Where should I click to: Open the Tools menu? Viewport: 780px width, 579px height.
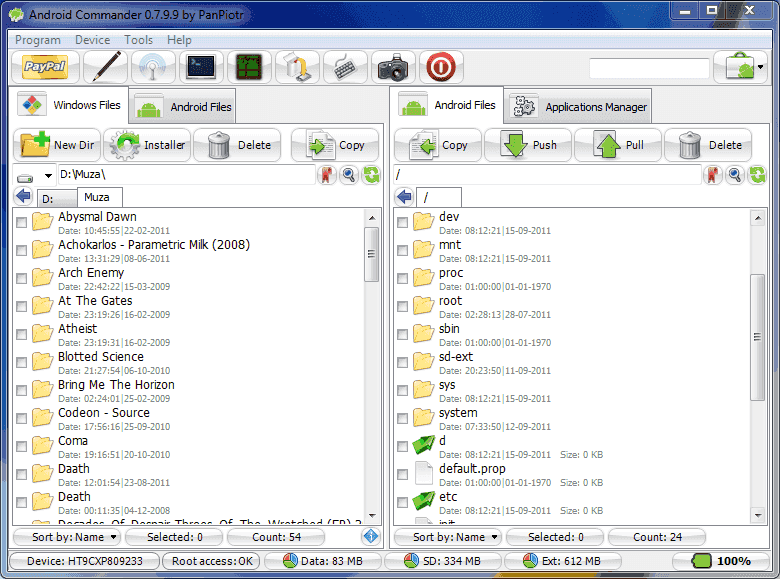coord(138,40)
